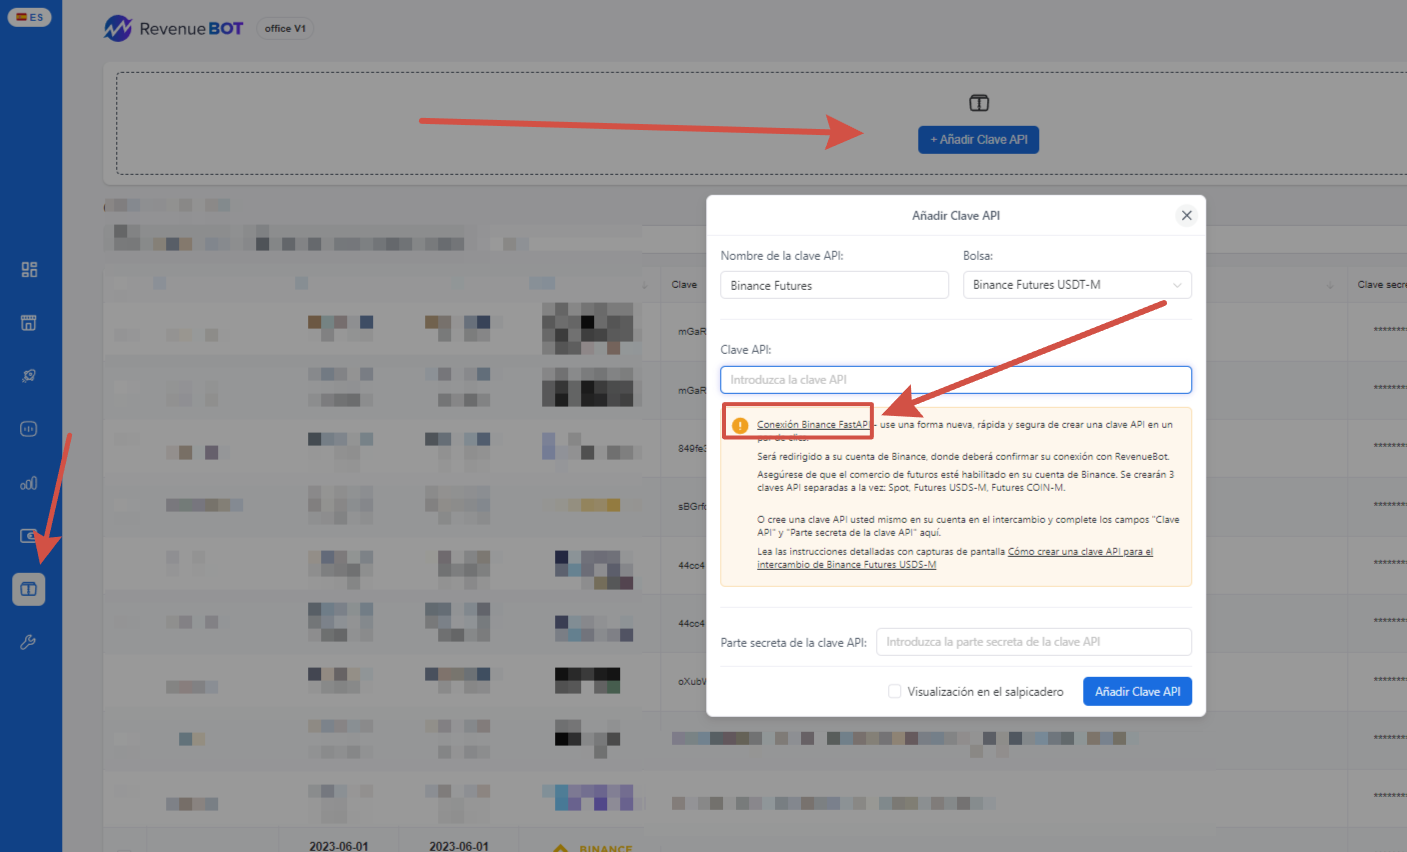1407x852 pixels.
Task: Select the oXub key cell
Action: [x=692, y=682]
